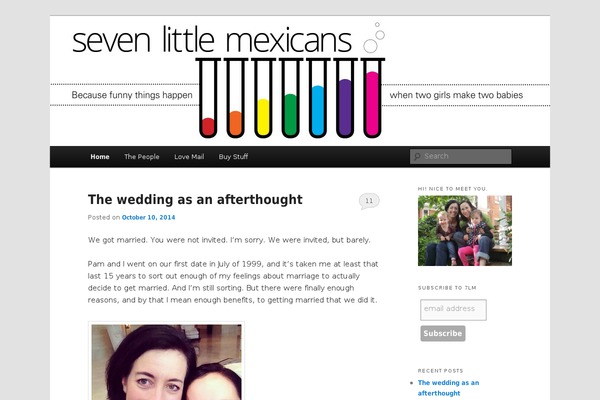Focus the email address field
600x400 pixels.
(453, 310)
